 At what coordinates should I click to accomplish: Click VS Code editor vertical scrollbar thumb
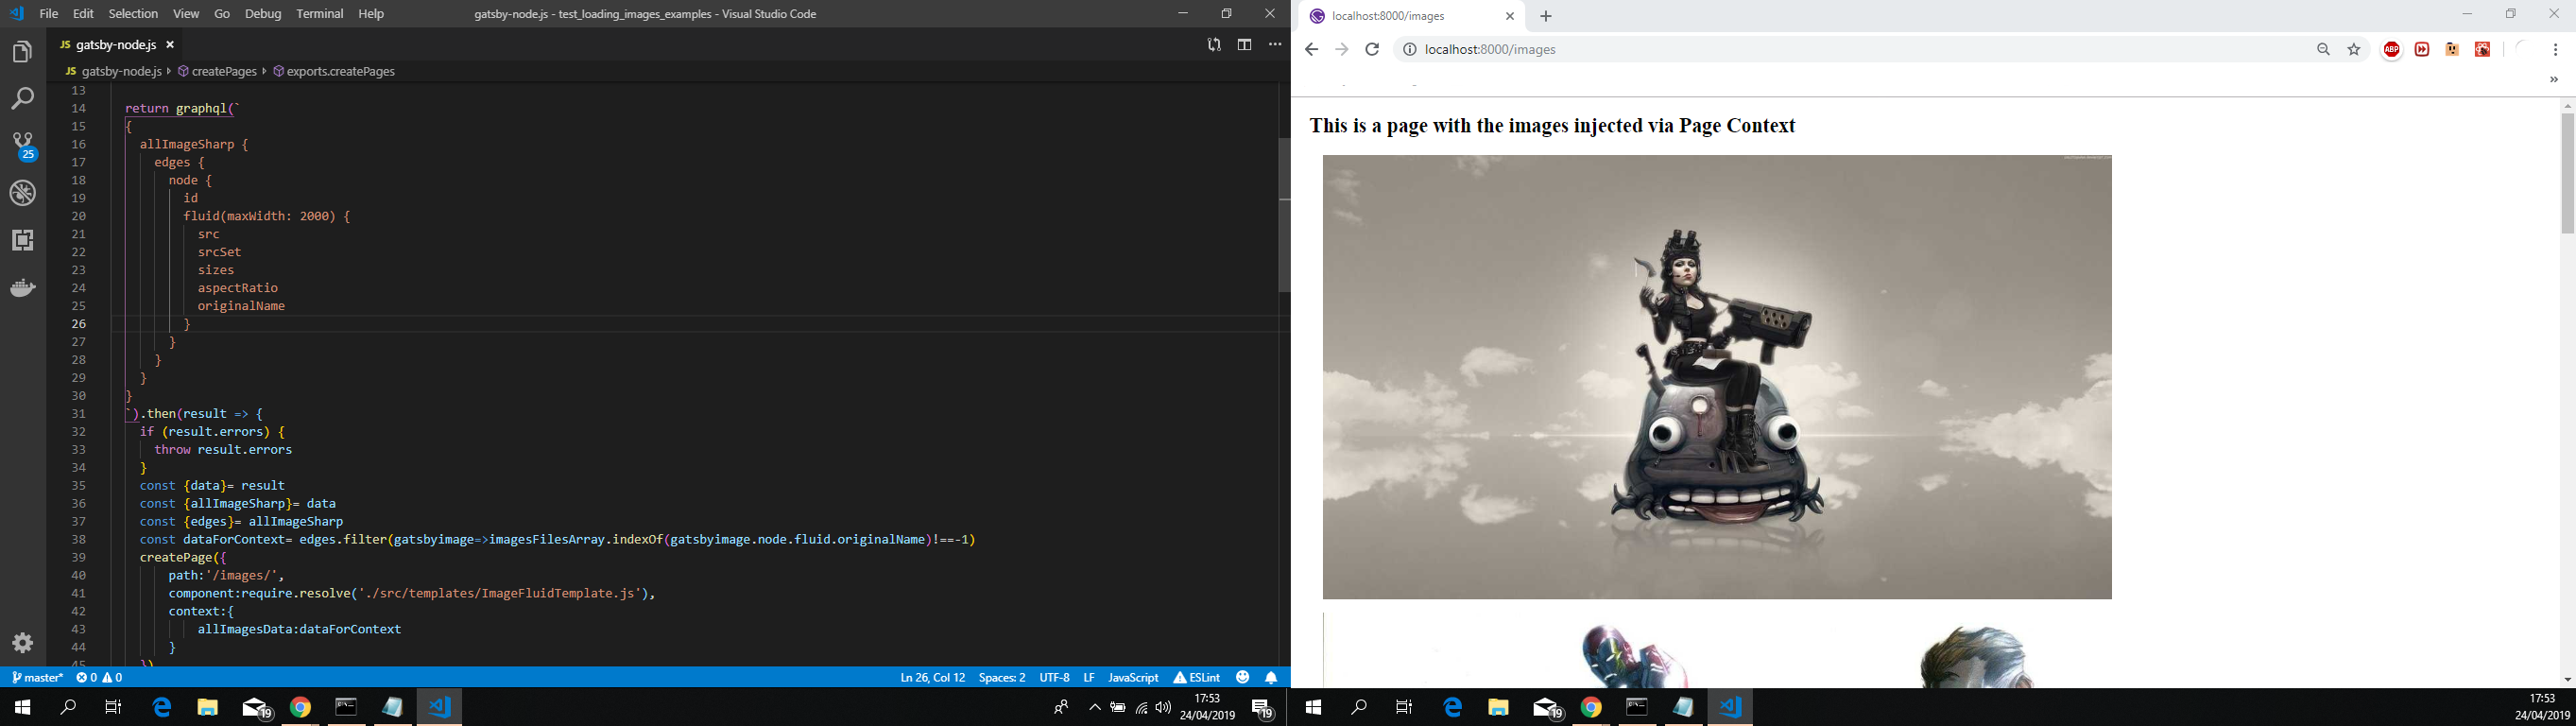pos(1284,214)
